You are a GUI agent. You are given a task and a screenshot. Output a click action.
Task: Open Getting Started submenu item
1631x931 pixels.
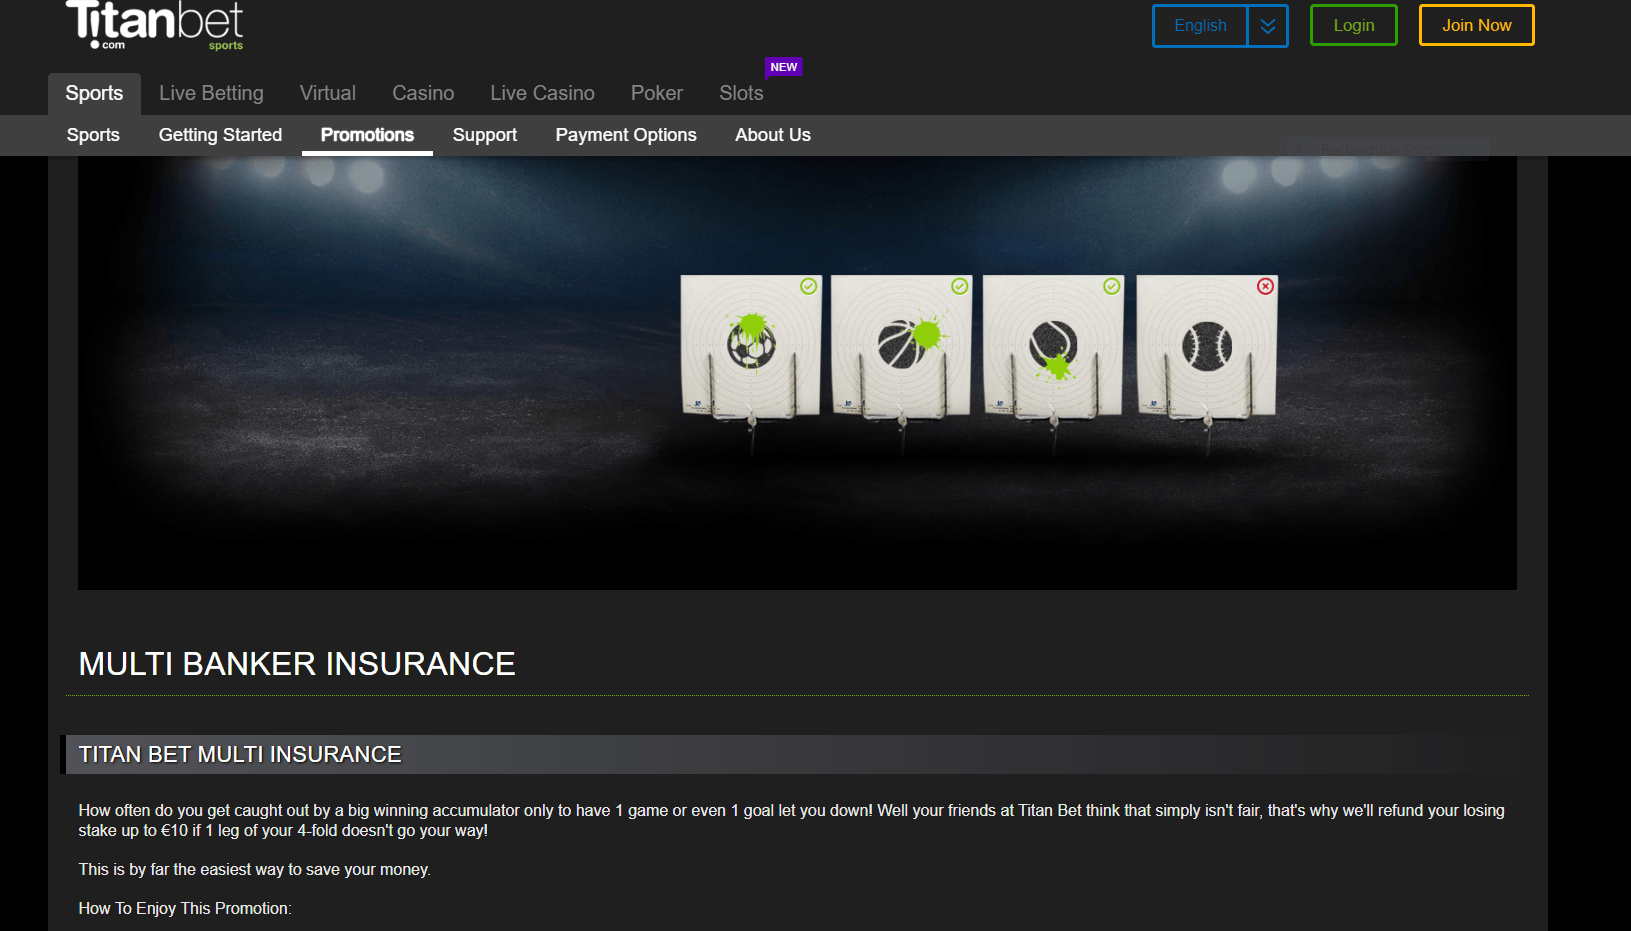[220, 135]
